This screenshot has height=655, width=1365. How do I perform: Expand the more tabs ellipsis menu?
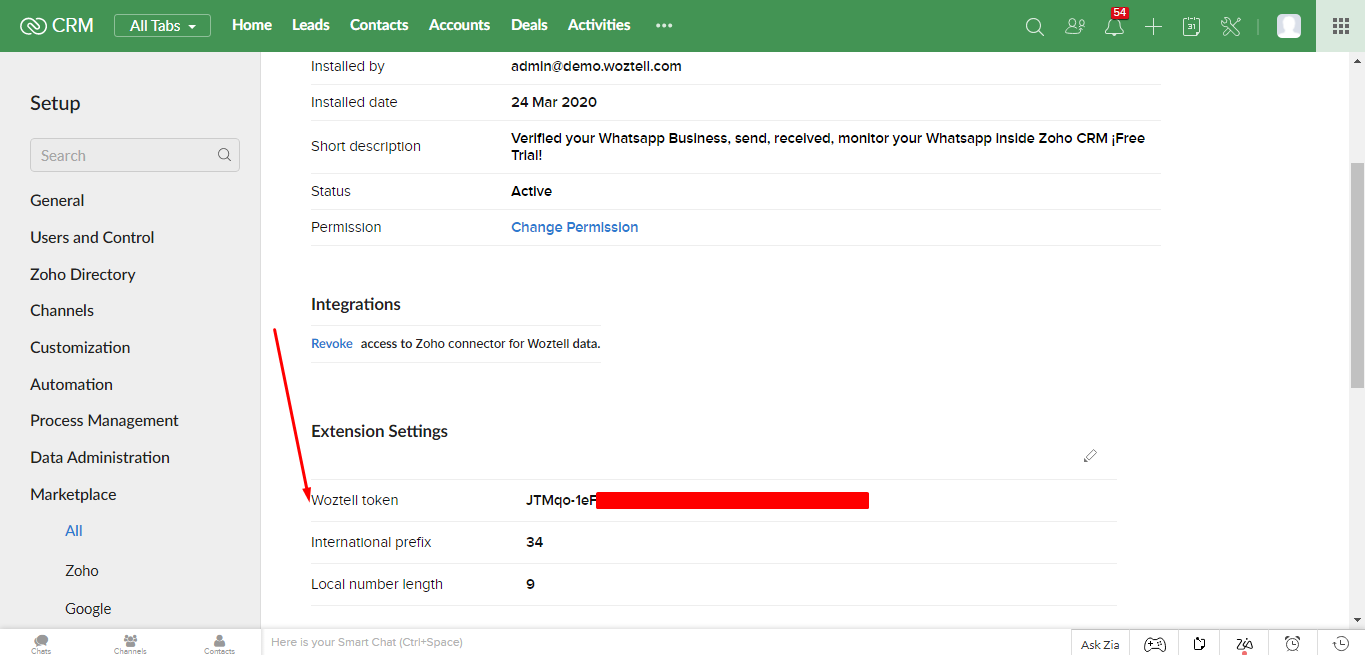(664, 26)
